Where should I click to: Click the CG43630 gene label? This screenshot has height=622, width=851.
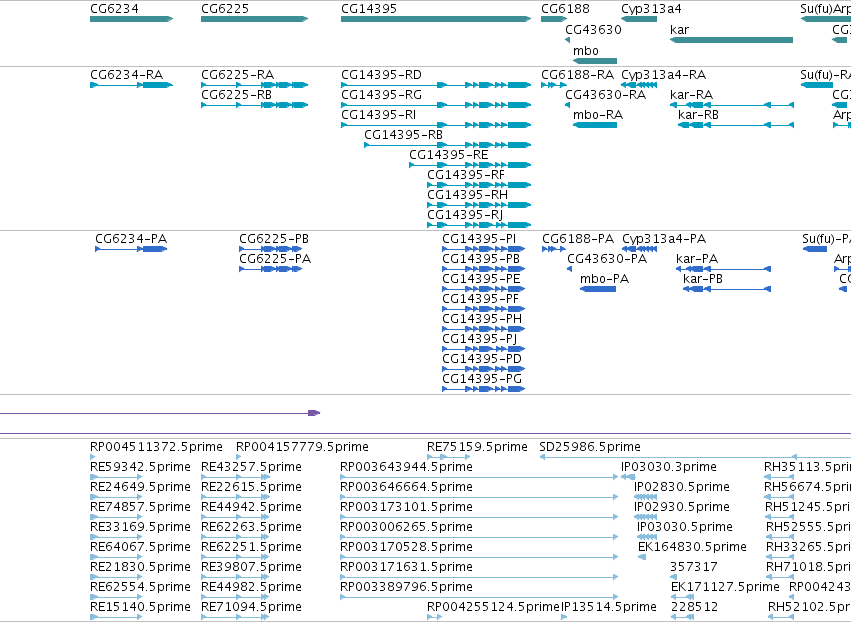(593, 30)
